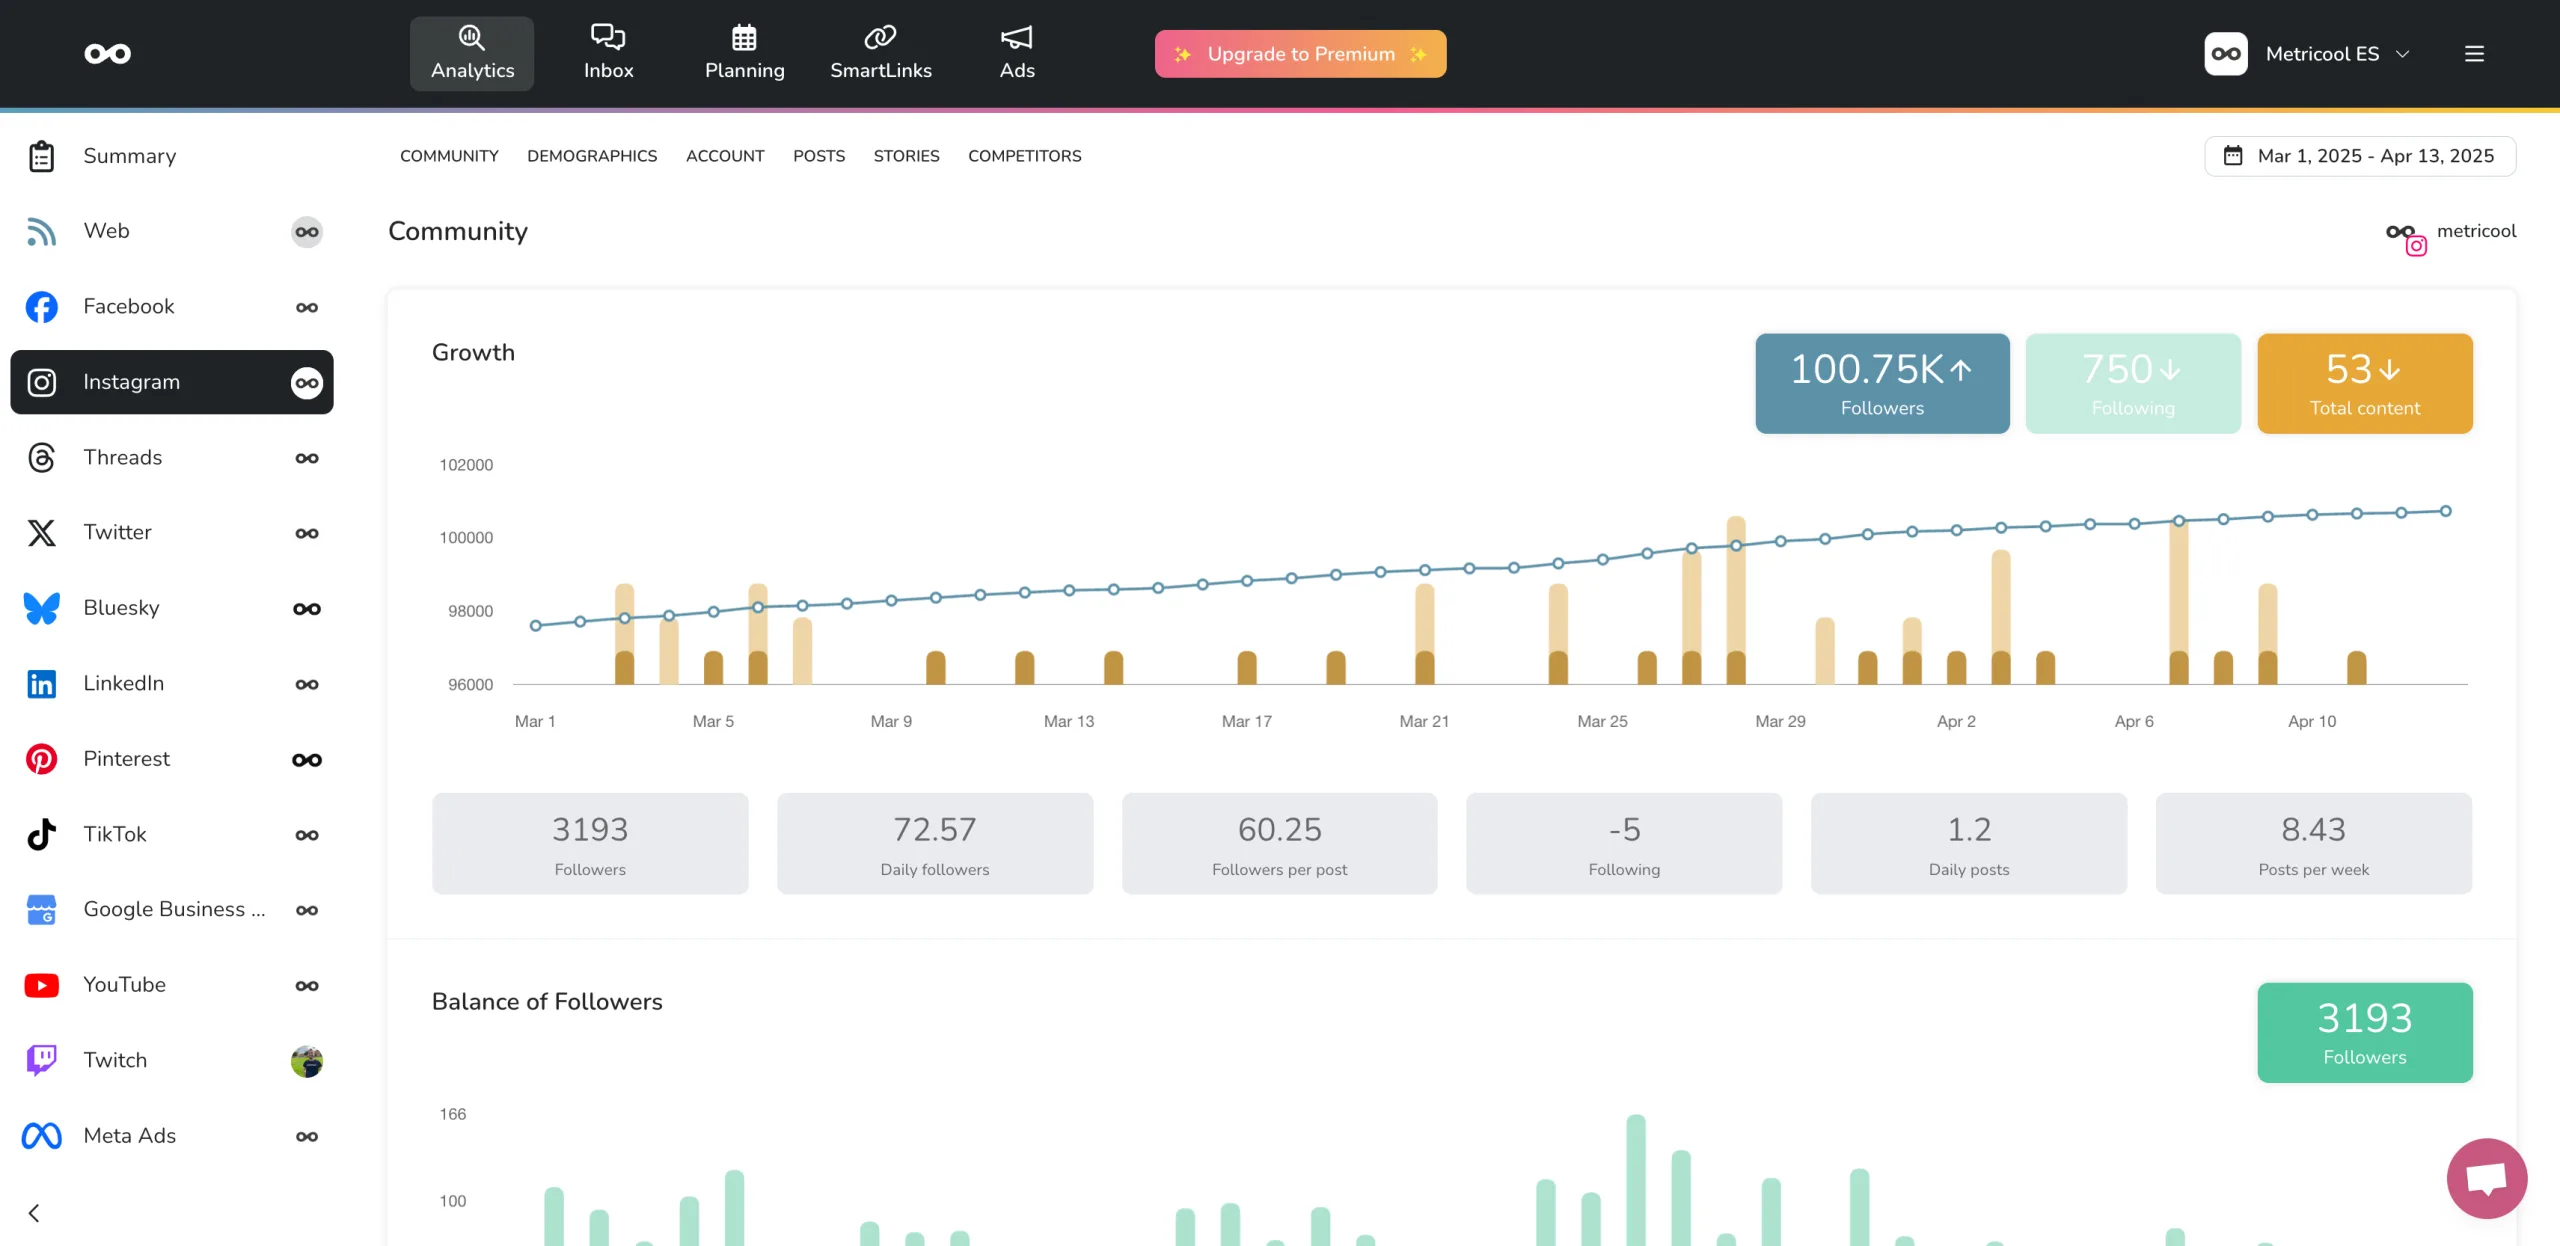Open the date range picker
Screen dimensions: 2560x1246
pos(2360,156)
